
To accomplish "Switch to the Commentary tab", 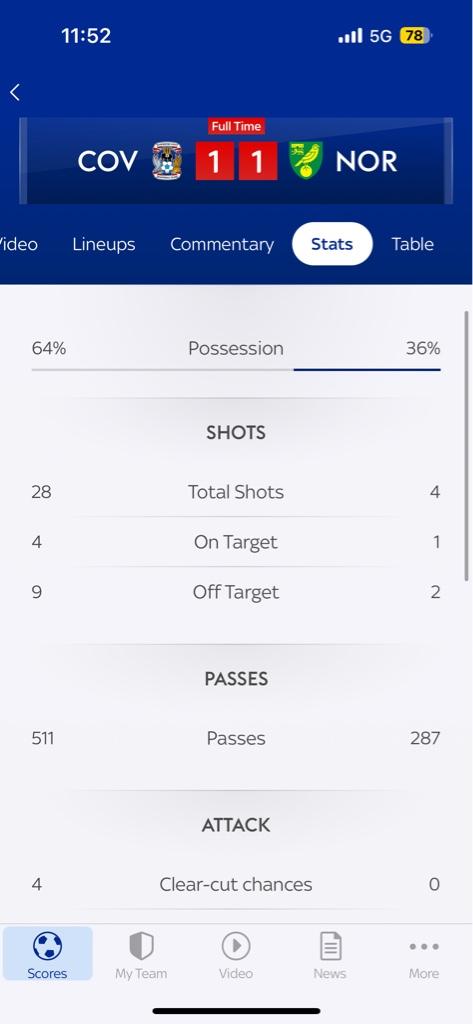I will [222, 244].
